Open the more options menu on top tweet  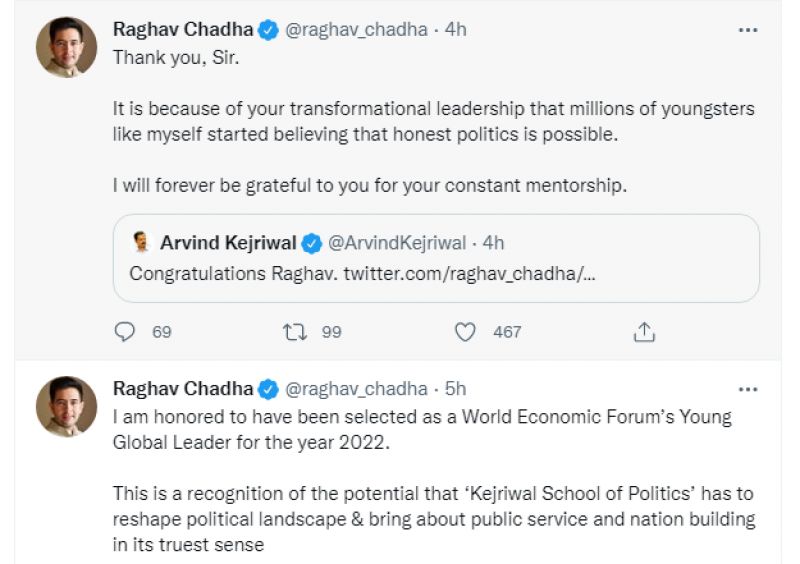(x=747, y=30)
